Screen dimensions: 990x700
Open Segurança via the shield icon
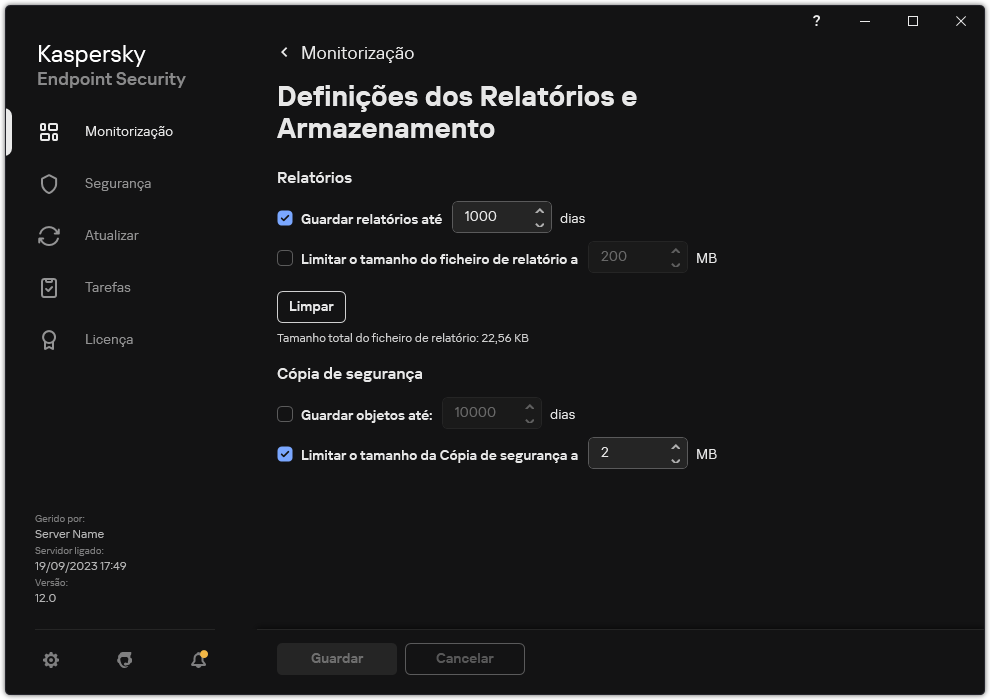coord(49,183)
